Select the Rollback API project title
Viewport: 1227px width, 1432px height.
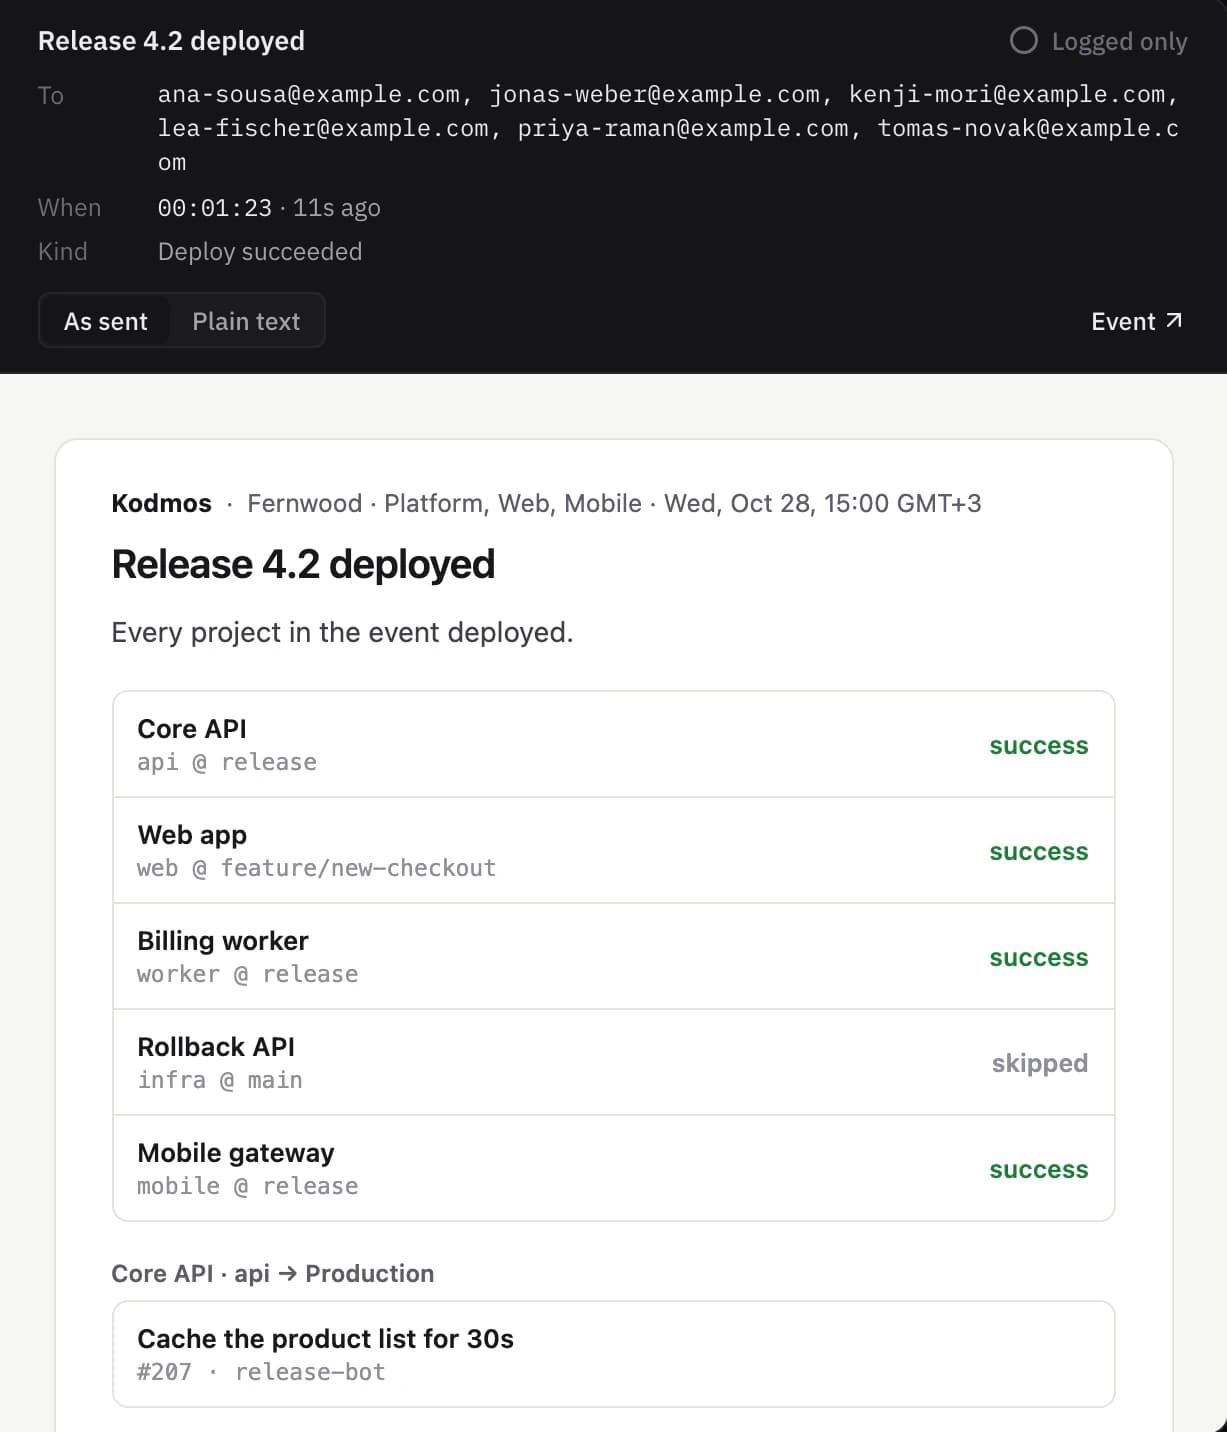pyautogui.click(x=216, y=1047)
